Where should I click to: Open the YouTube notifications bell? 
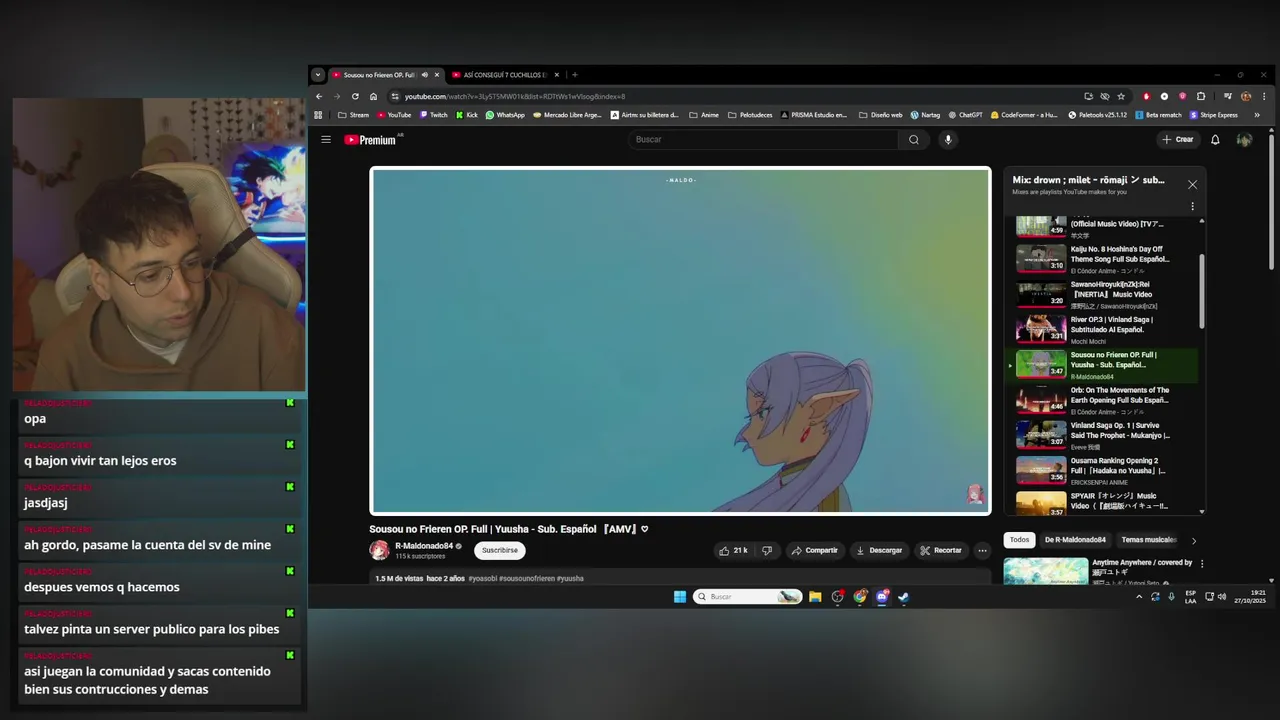pos(1215,140)
